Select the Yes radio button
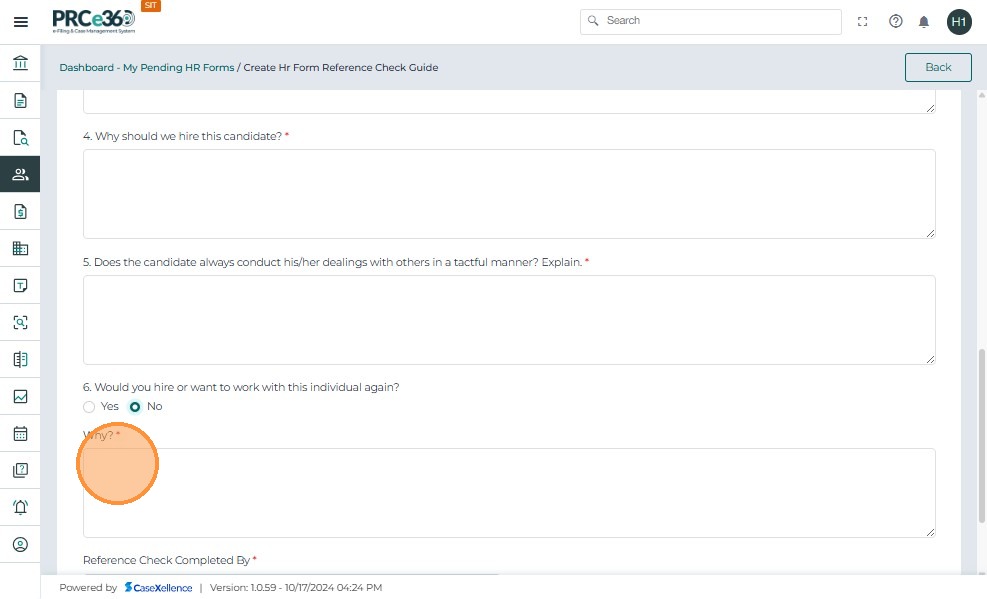 pos(89,407)
